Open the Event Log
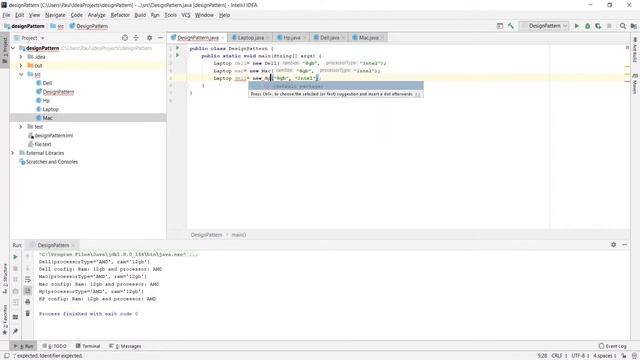The width and height of the screenshot is (640, 360). pyautogui.click(x=612, y=346)
